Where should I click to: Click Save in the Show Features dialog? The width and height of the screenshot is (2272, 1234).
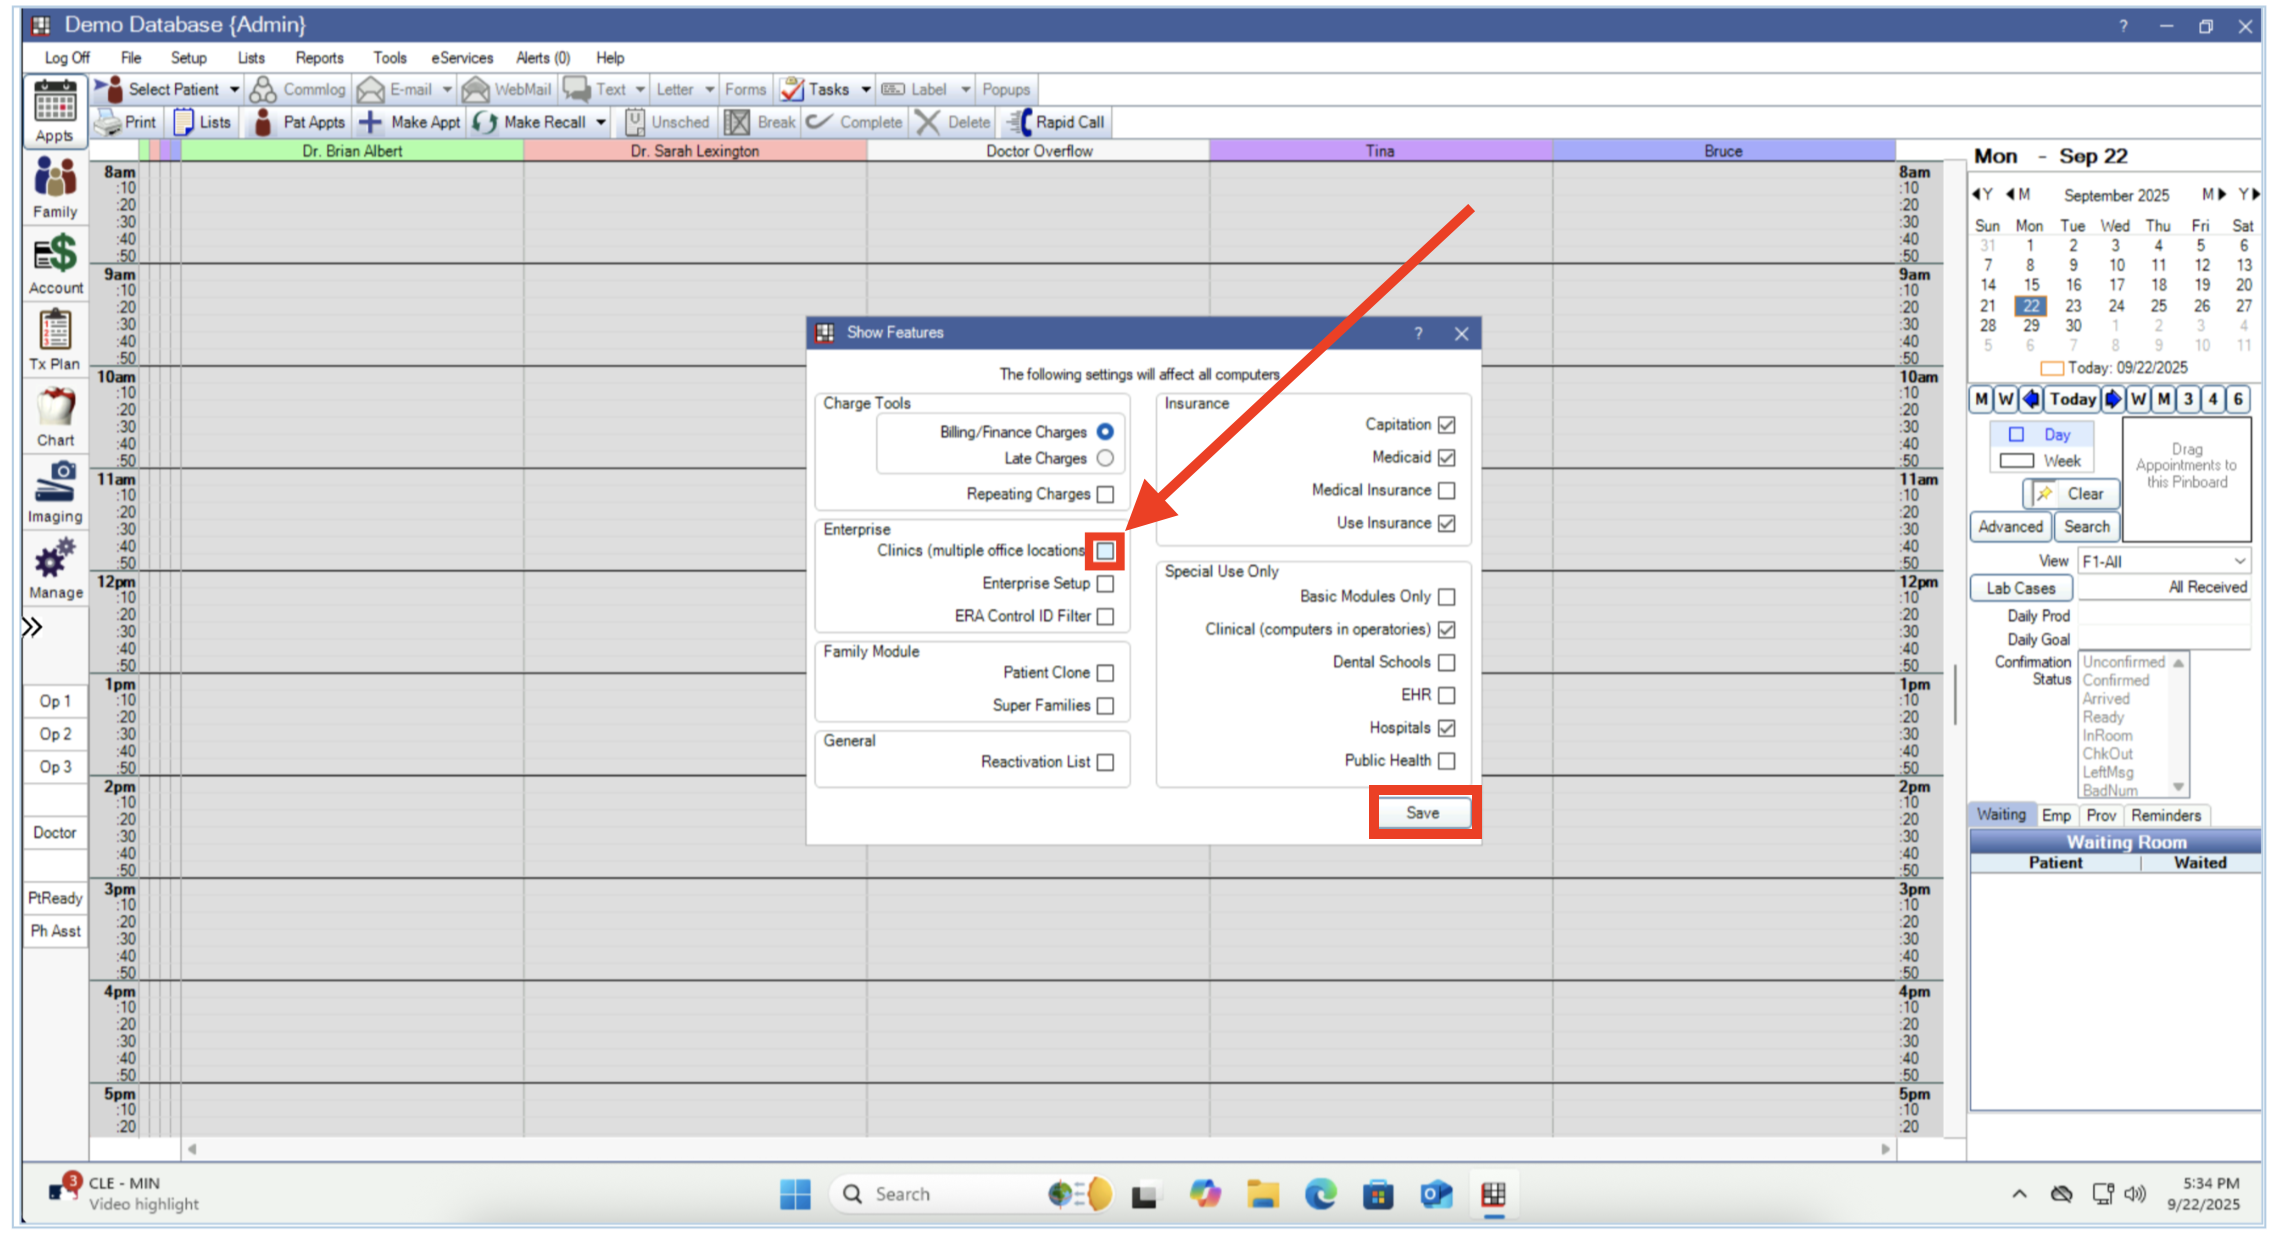(1422, 812)
